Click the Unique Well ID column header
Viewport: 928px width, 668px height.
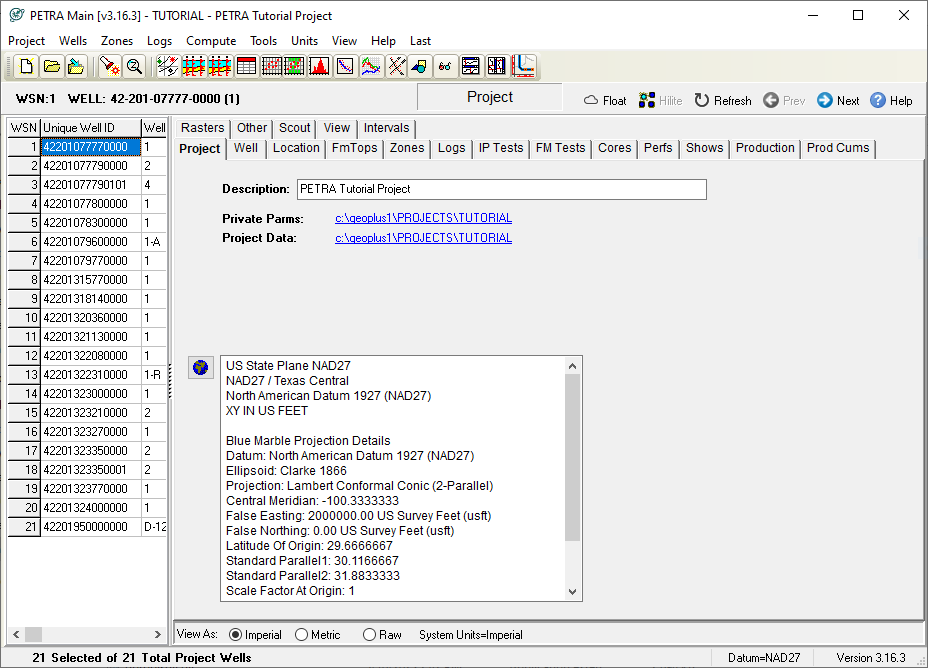91,128
